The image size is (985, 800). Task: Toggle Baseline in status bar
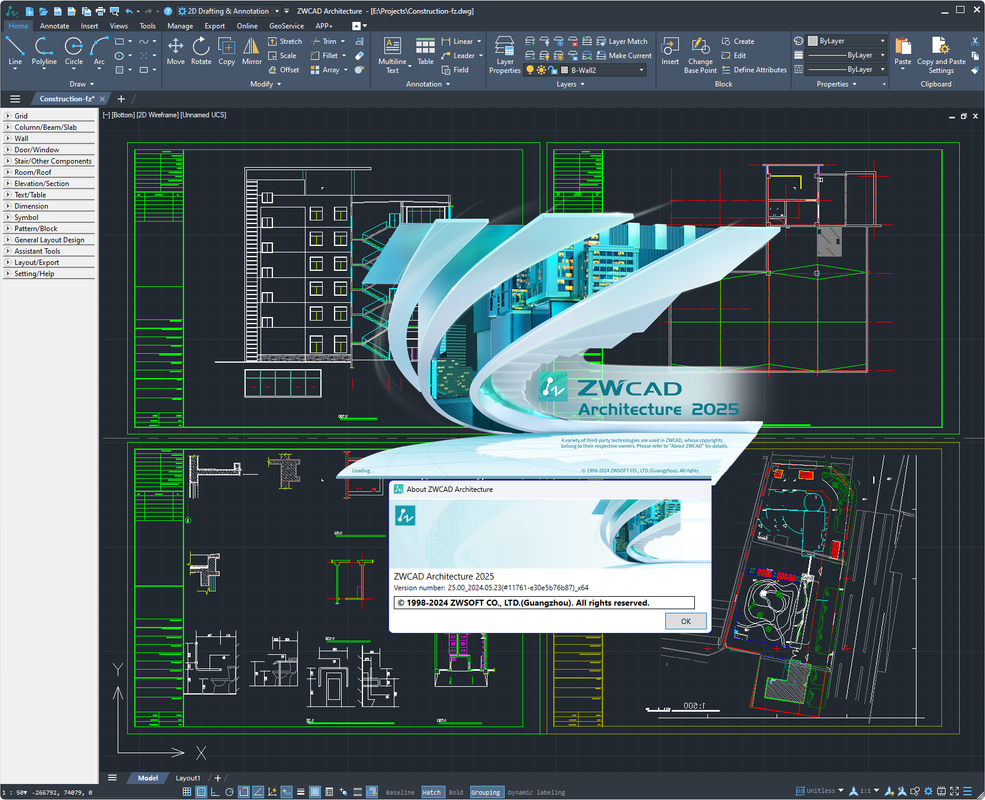(x=400, y=792)
